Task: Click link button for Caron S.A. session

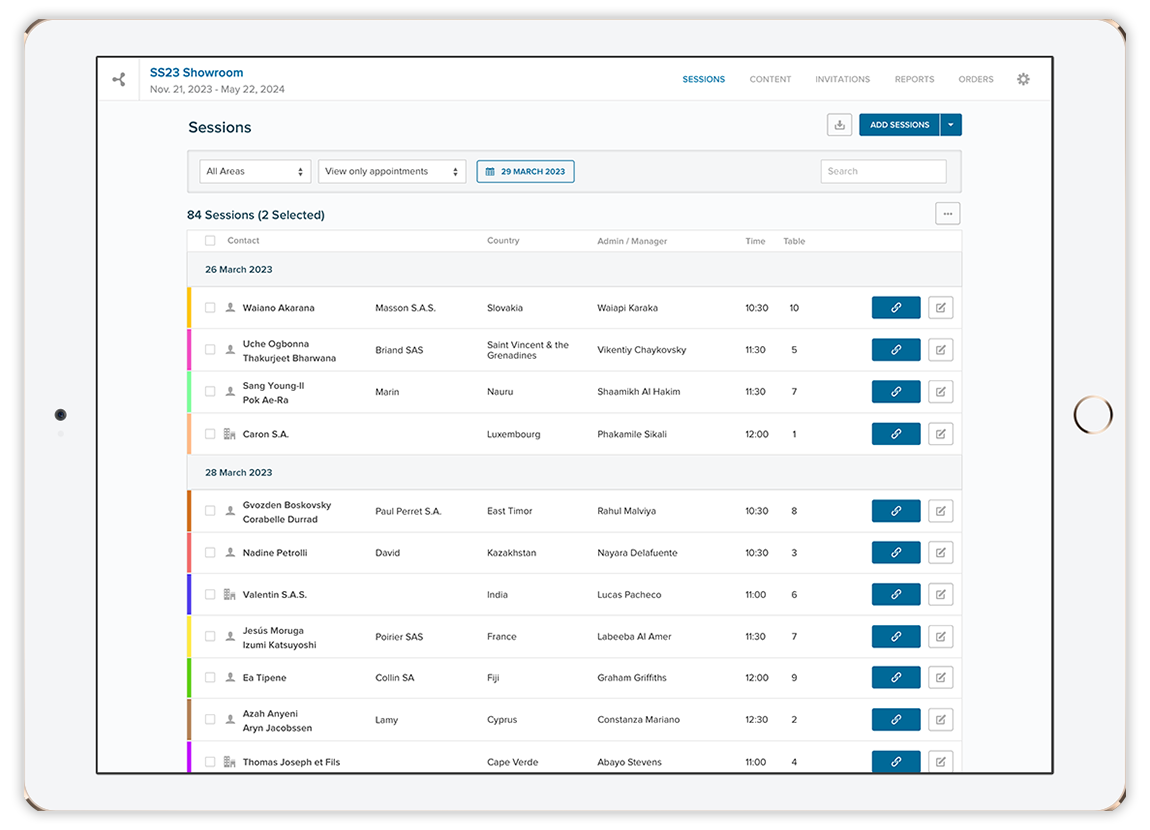Action: 896,434
